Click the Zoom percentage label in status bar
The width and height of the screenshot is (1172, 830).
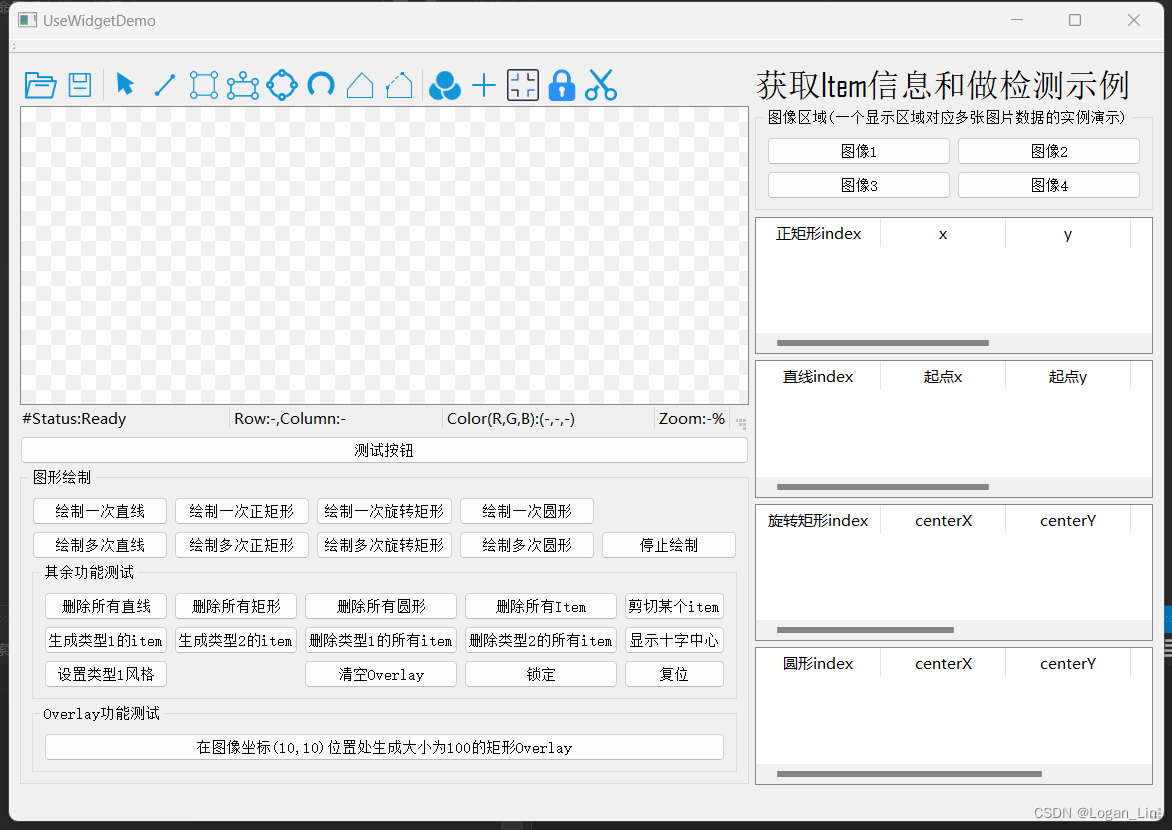[x=691, y=418]
